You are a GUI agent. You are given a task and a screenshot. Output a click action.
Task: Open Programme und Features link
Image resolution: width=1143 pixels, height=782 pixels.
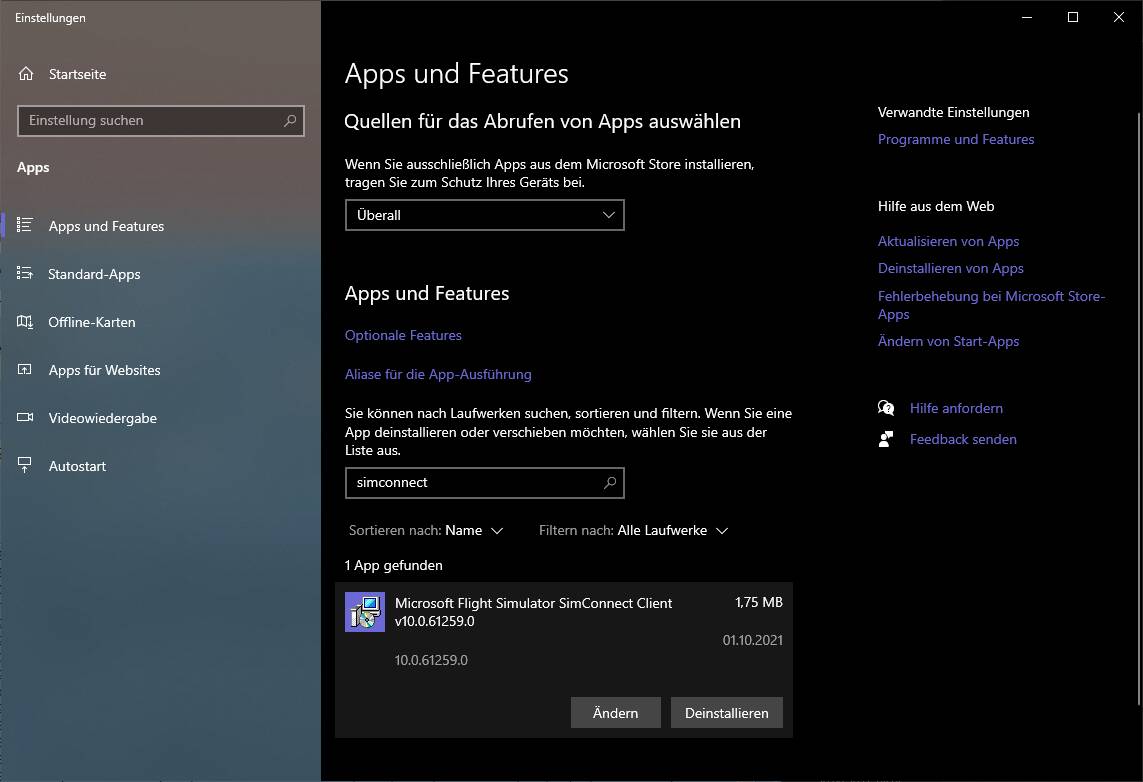(956, 139)
